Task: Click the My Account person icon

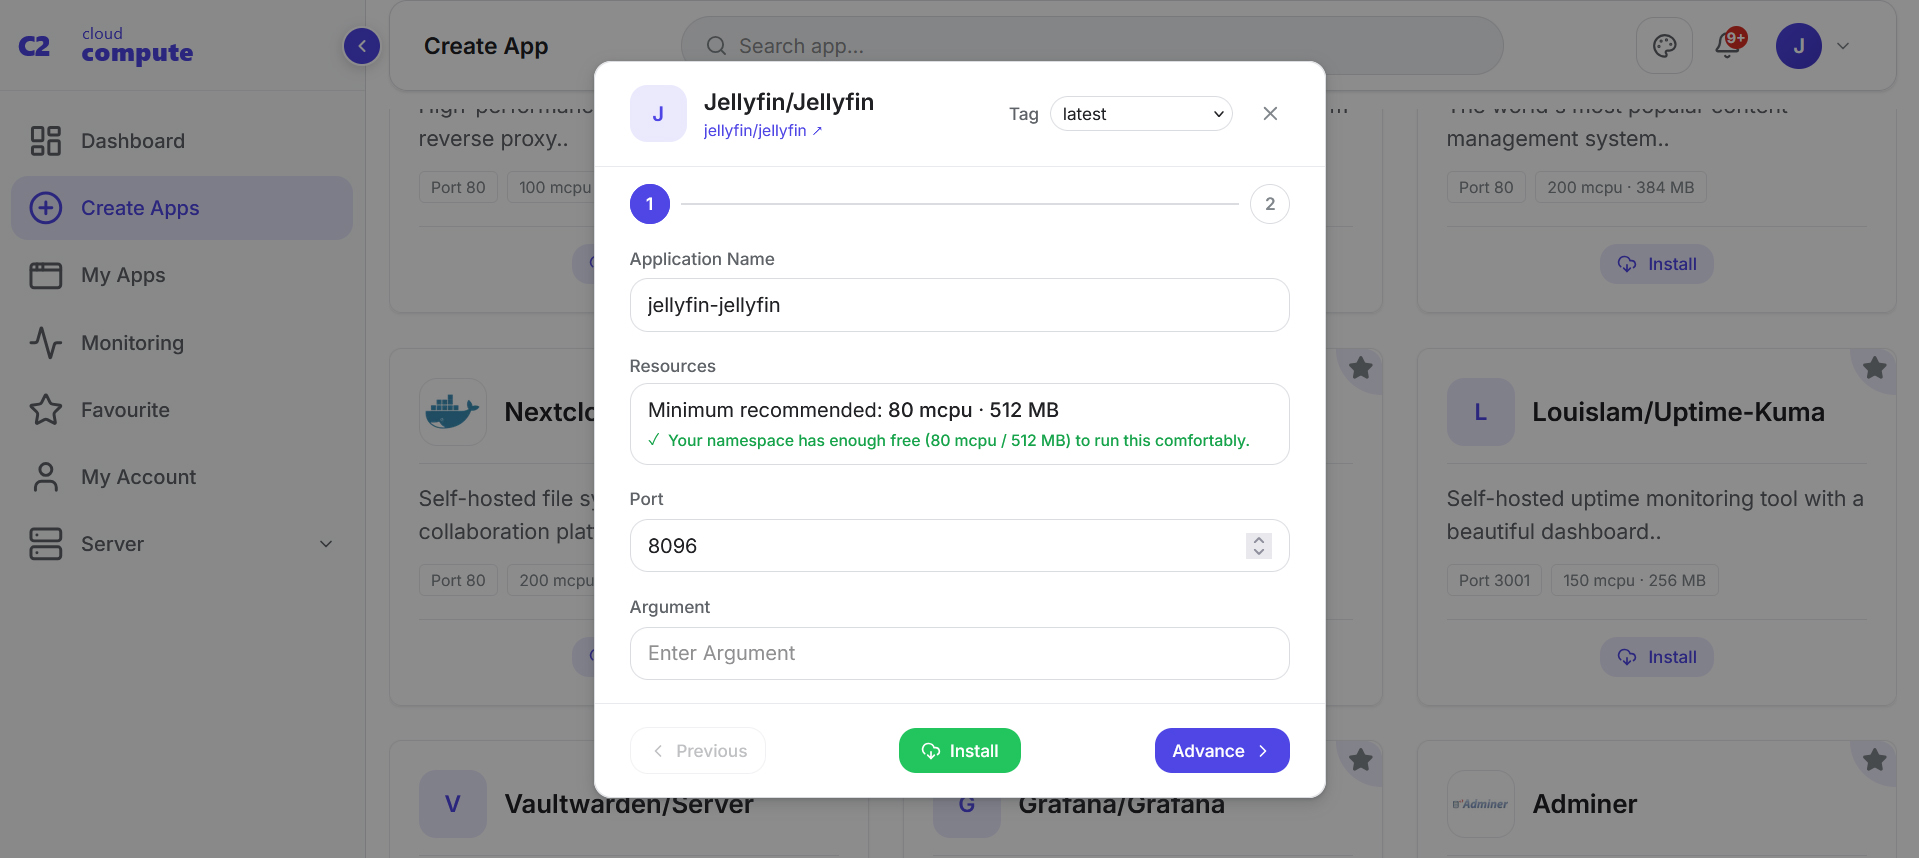Action: click(46, 477)
